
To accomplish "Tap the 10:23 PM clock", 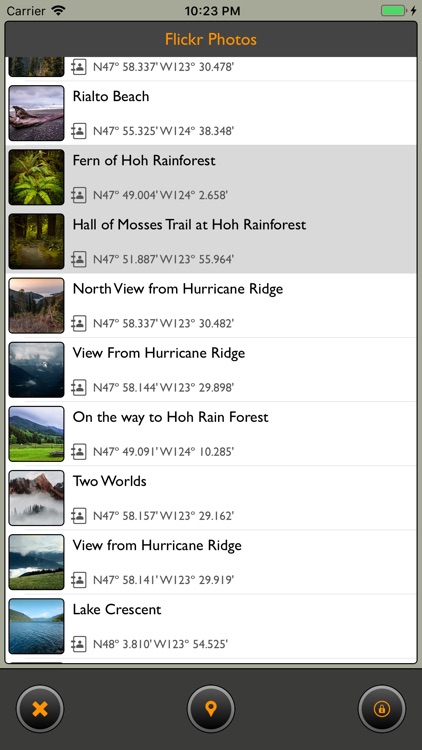I will [x=212, y=11].
